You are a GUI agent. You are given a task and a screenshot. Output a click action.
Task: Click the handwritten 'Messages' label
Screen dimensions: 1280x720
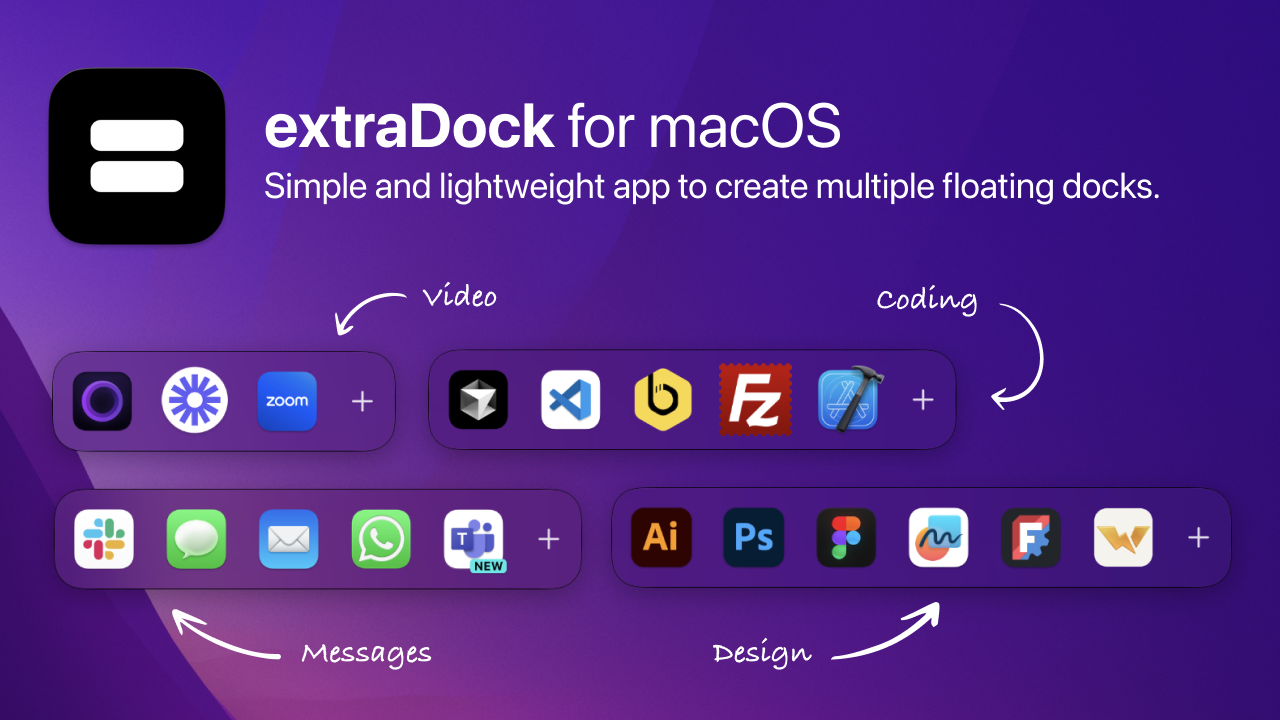366,654
